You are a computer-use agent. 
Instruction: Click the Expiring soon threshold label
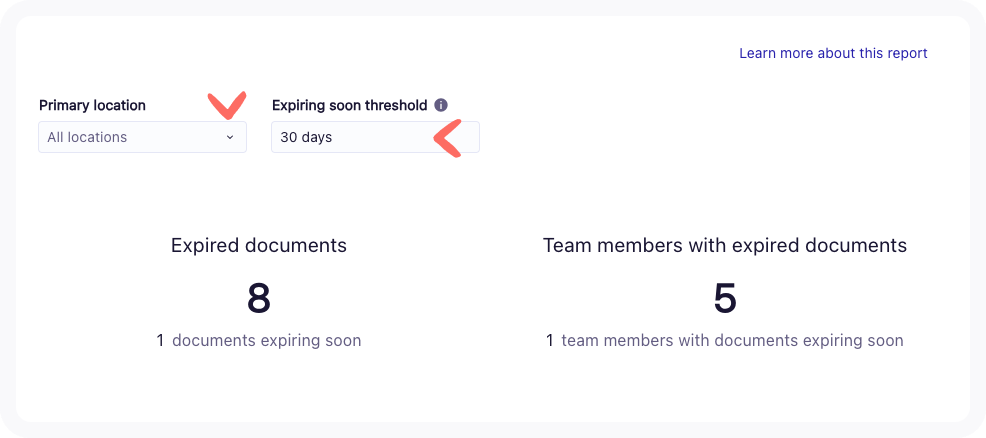pos(349,105)
